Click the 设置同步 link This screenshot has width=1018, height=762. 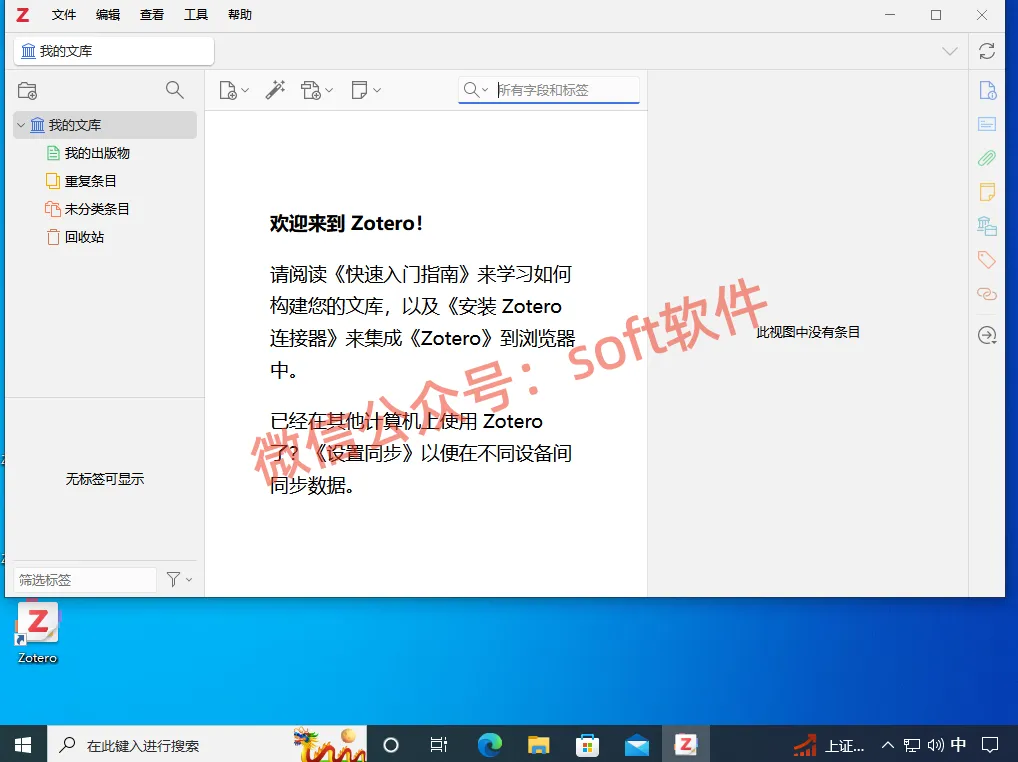363,453
